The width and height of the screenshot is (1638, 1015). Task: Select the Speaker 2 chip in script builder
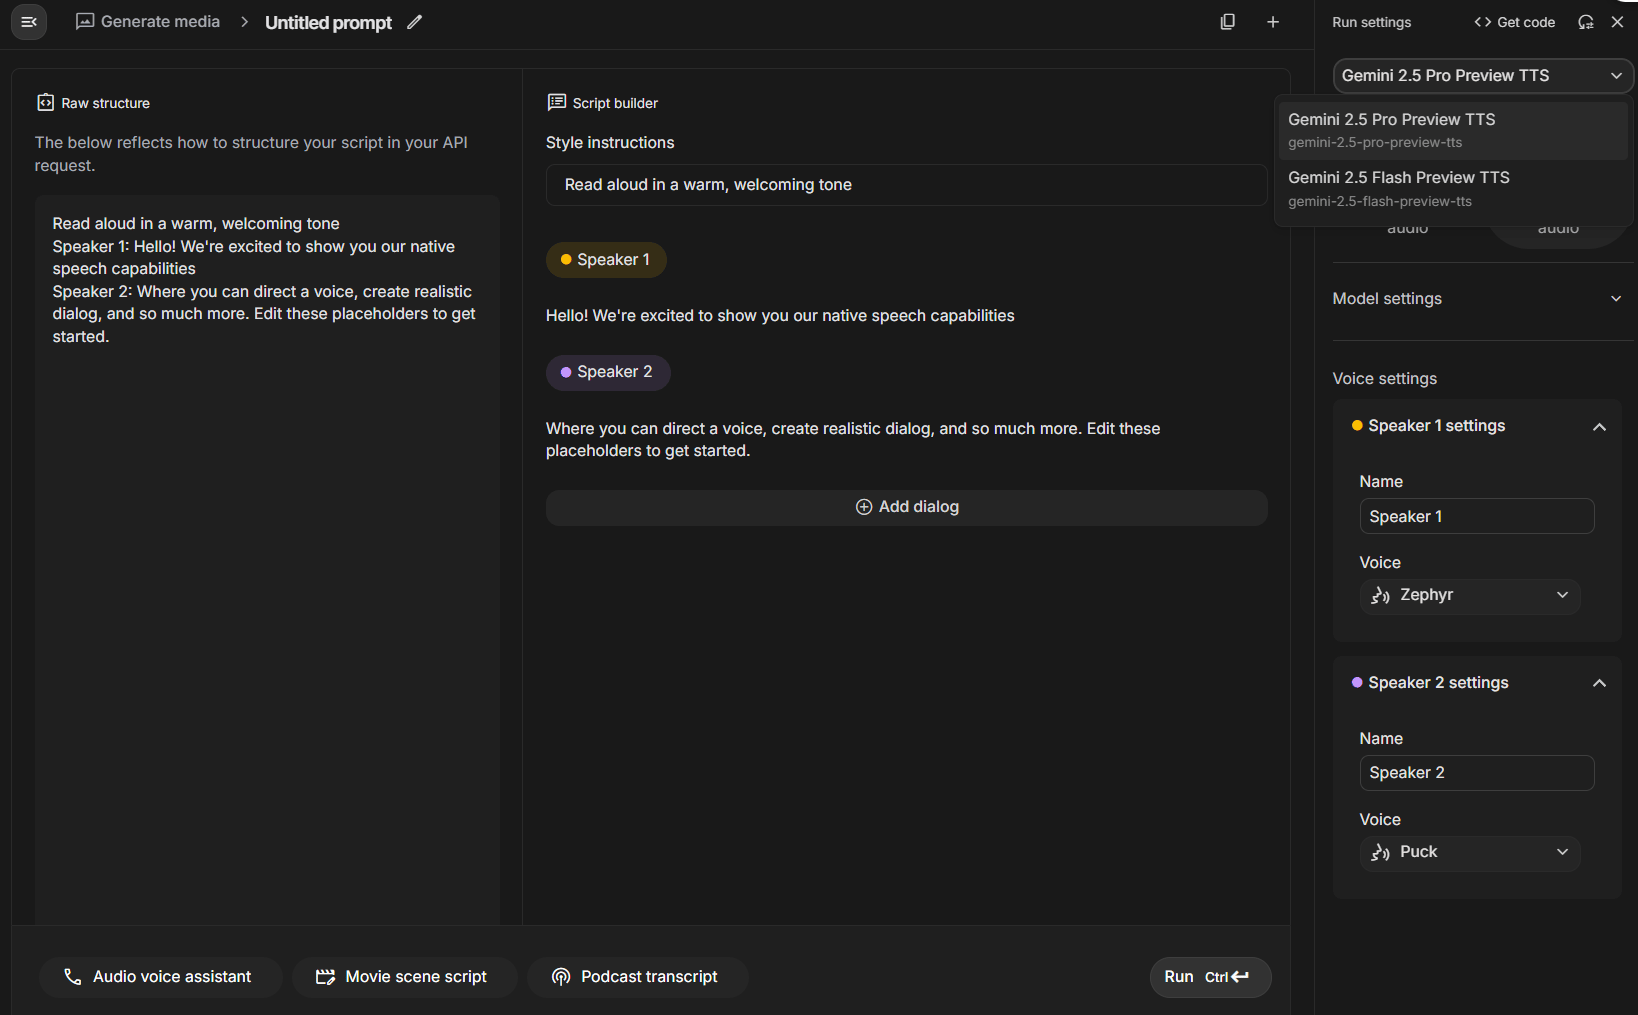click(x=608, y=372)
